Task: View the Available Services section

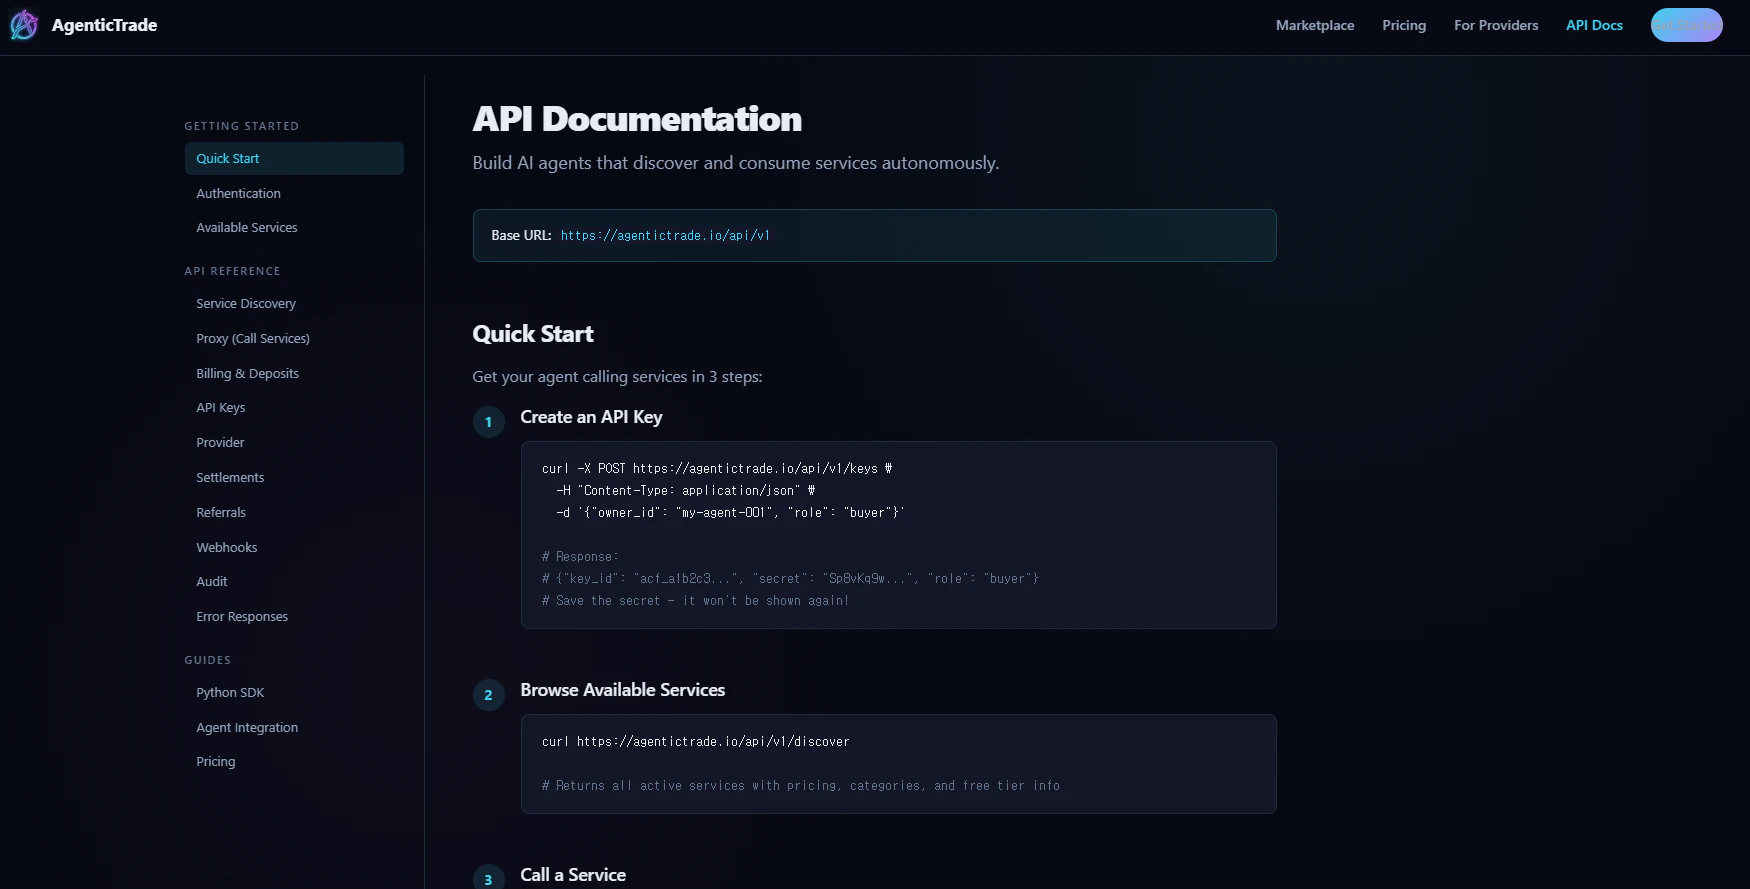Action: pos(246,227)
